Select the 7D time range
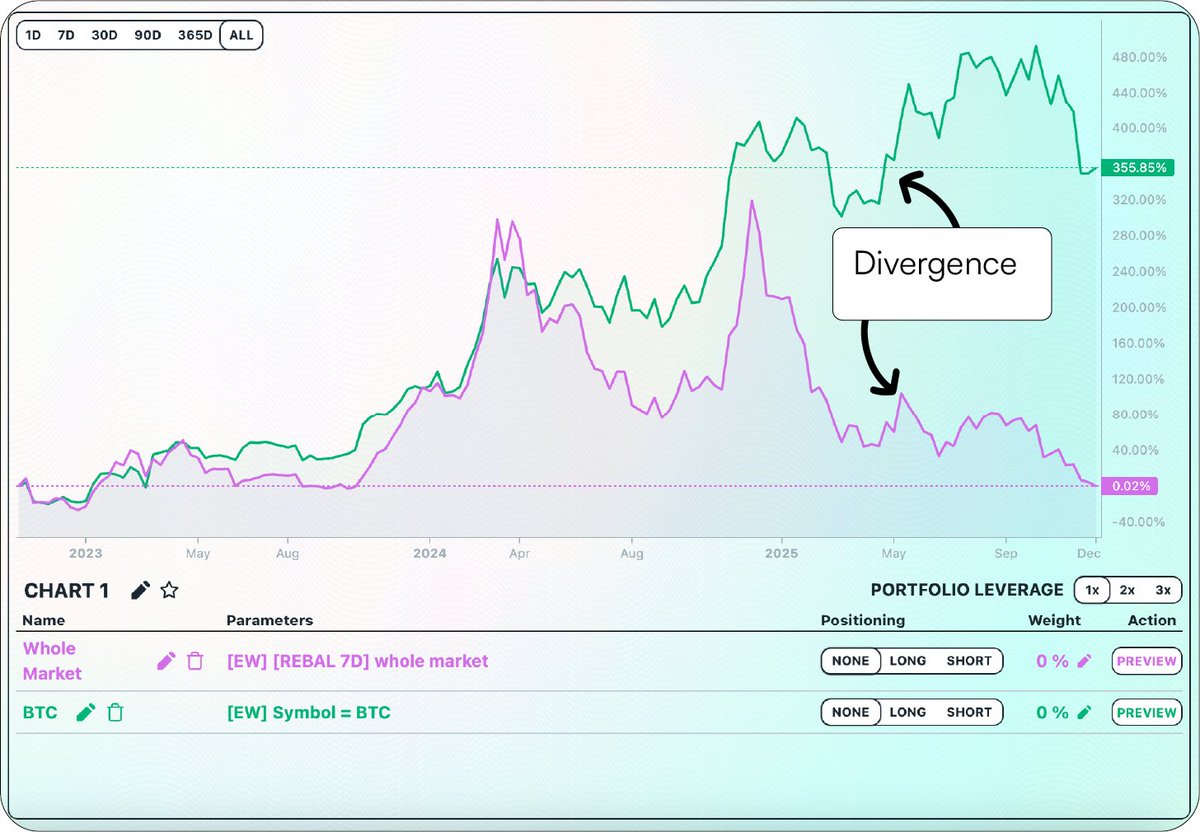This screenshot has height=832, width=1200. pos(65,35)
